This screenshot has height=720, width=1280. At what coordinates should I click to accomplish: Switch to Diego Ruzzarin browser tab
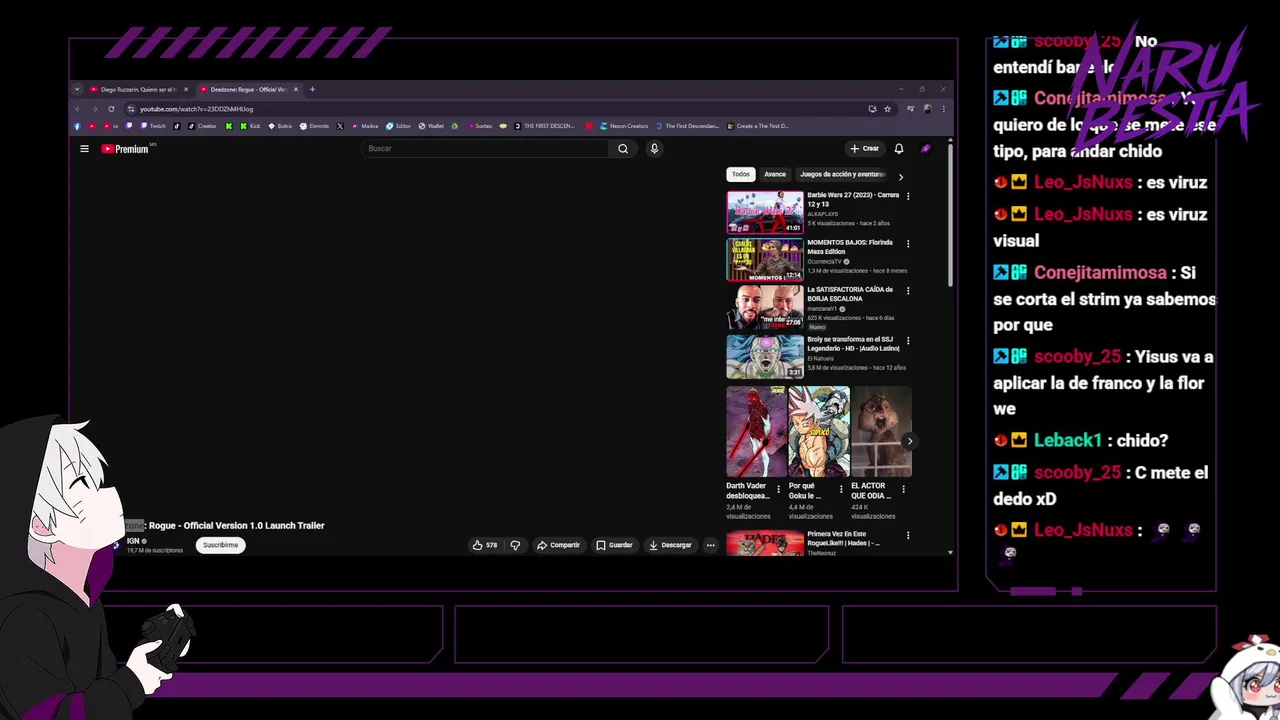(x=138, y=89)
